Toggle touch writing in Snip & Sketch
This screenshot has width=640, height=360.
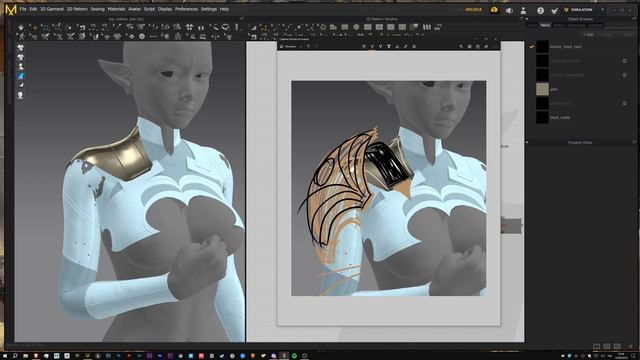(364, 47)
